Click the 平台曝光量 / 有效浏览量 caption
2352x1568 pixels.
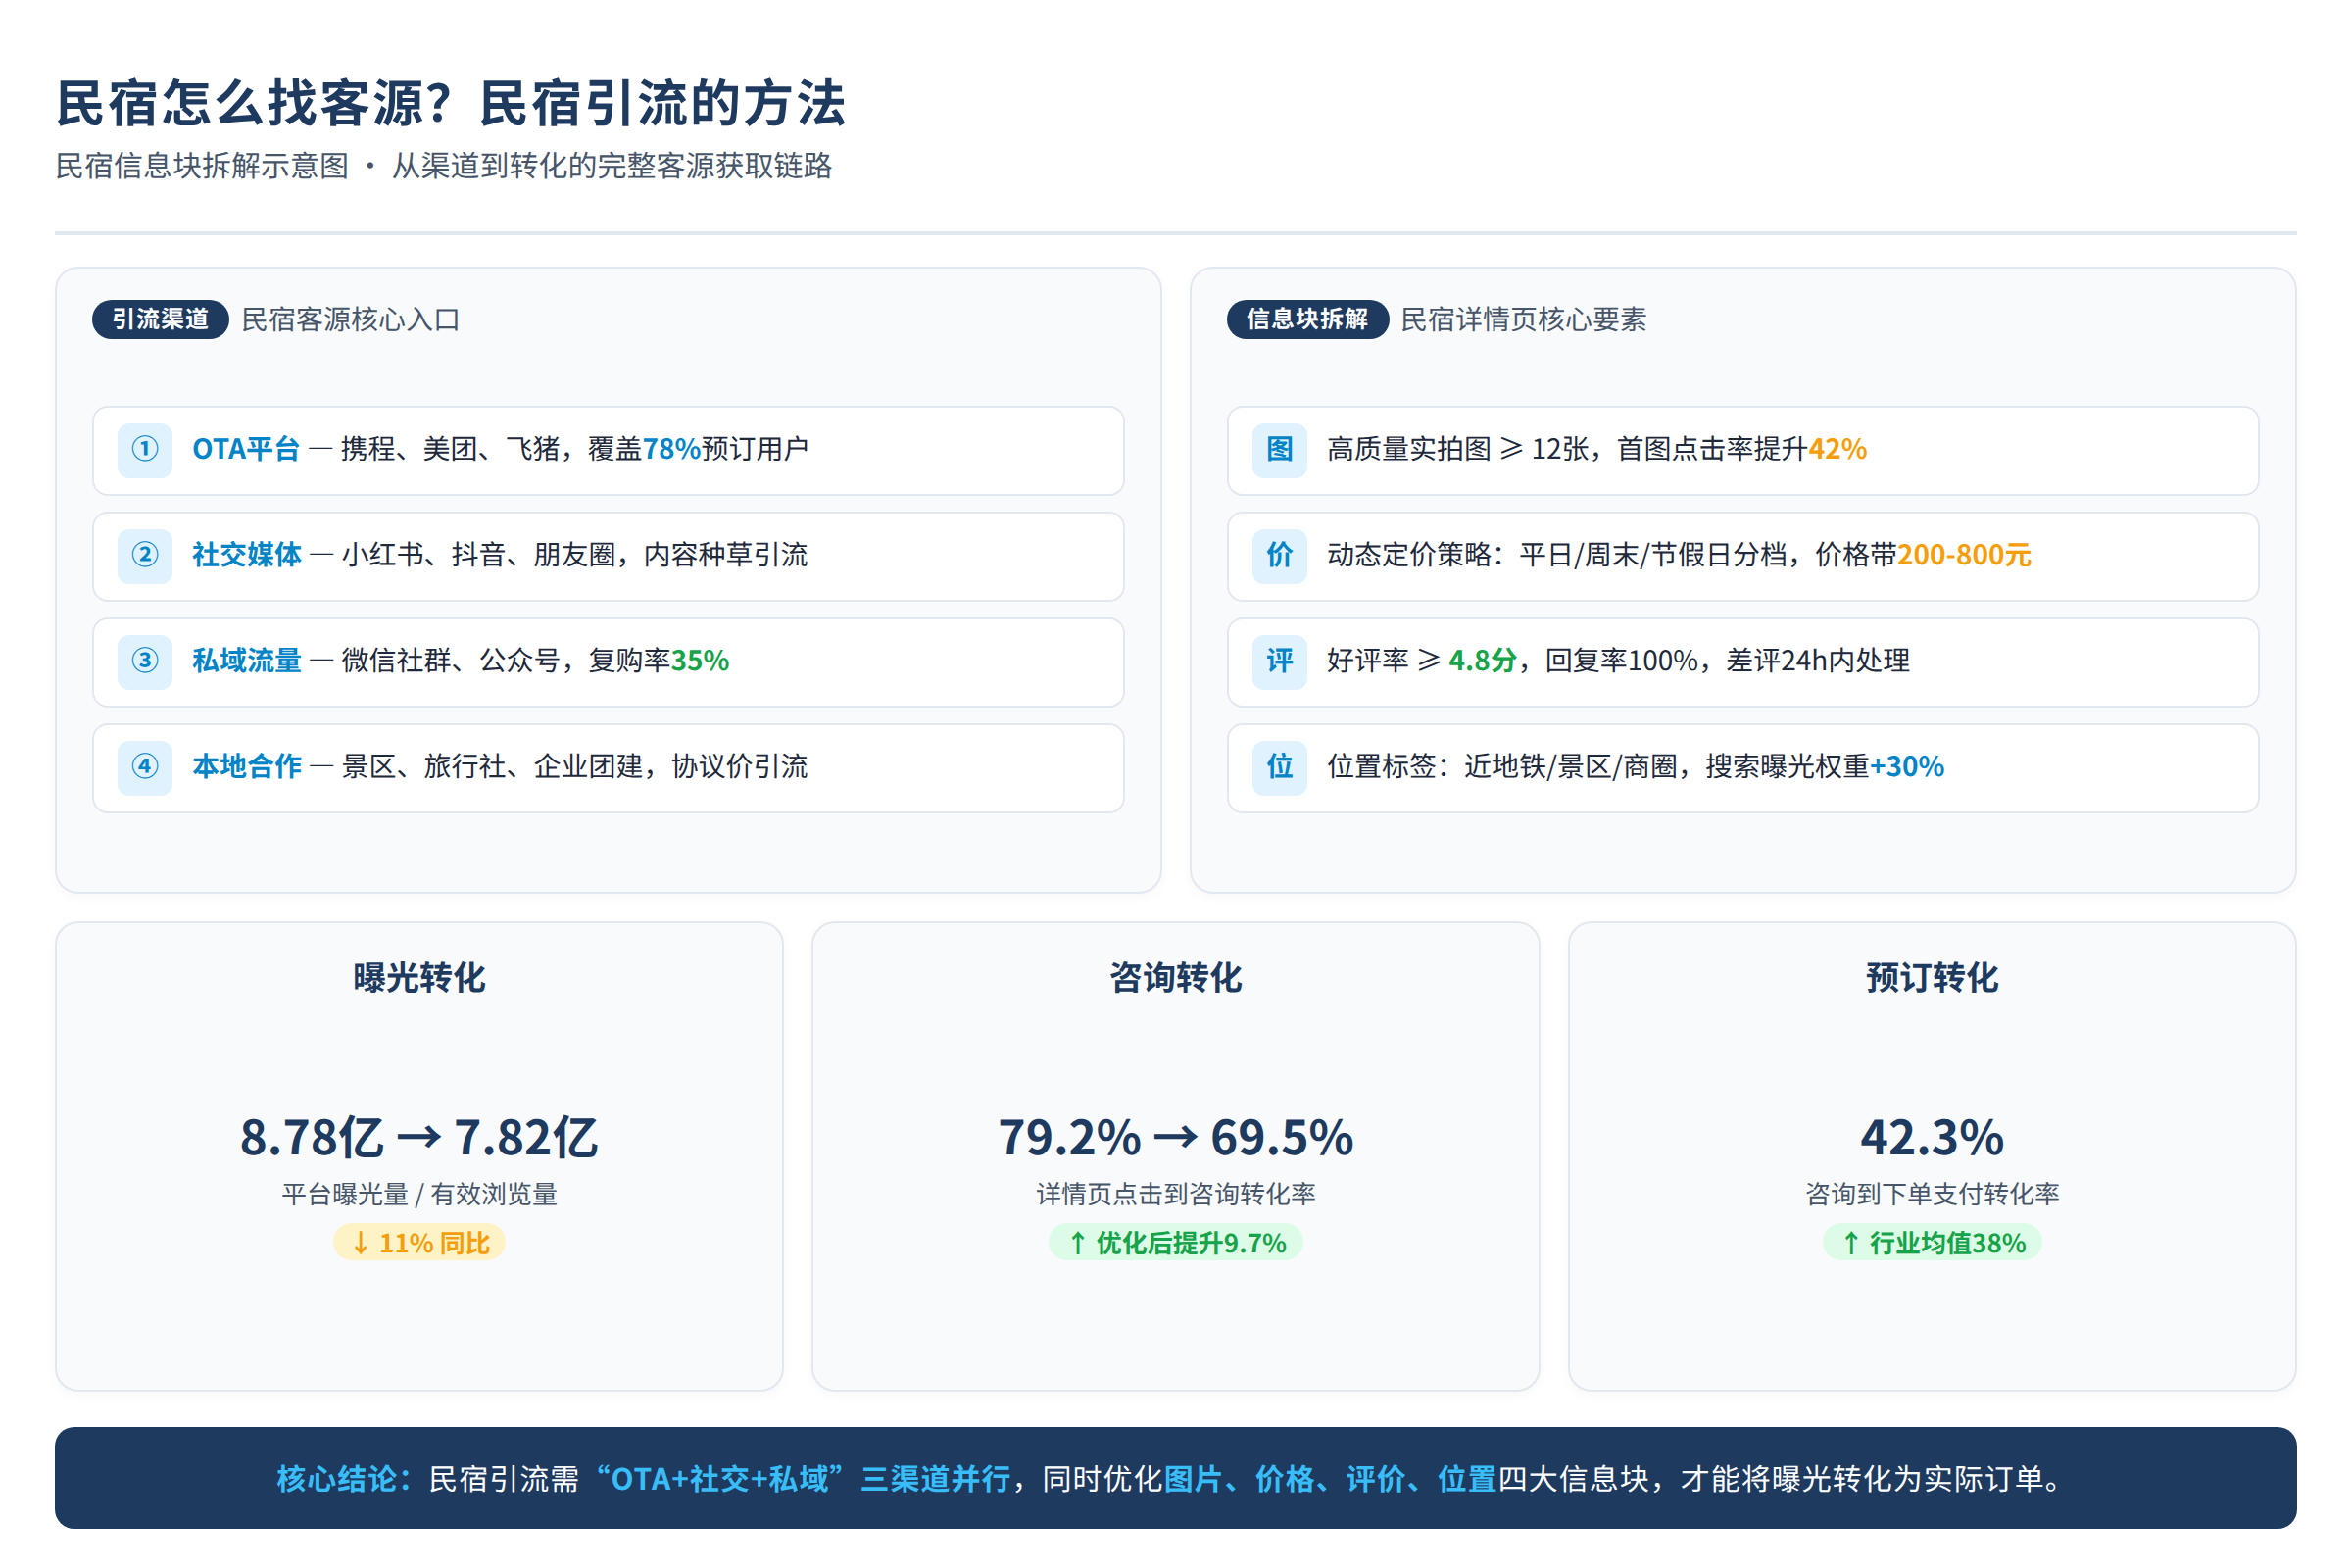419,1194
